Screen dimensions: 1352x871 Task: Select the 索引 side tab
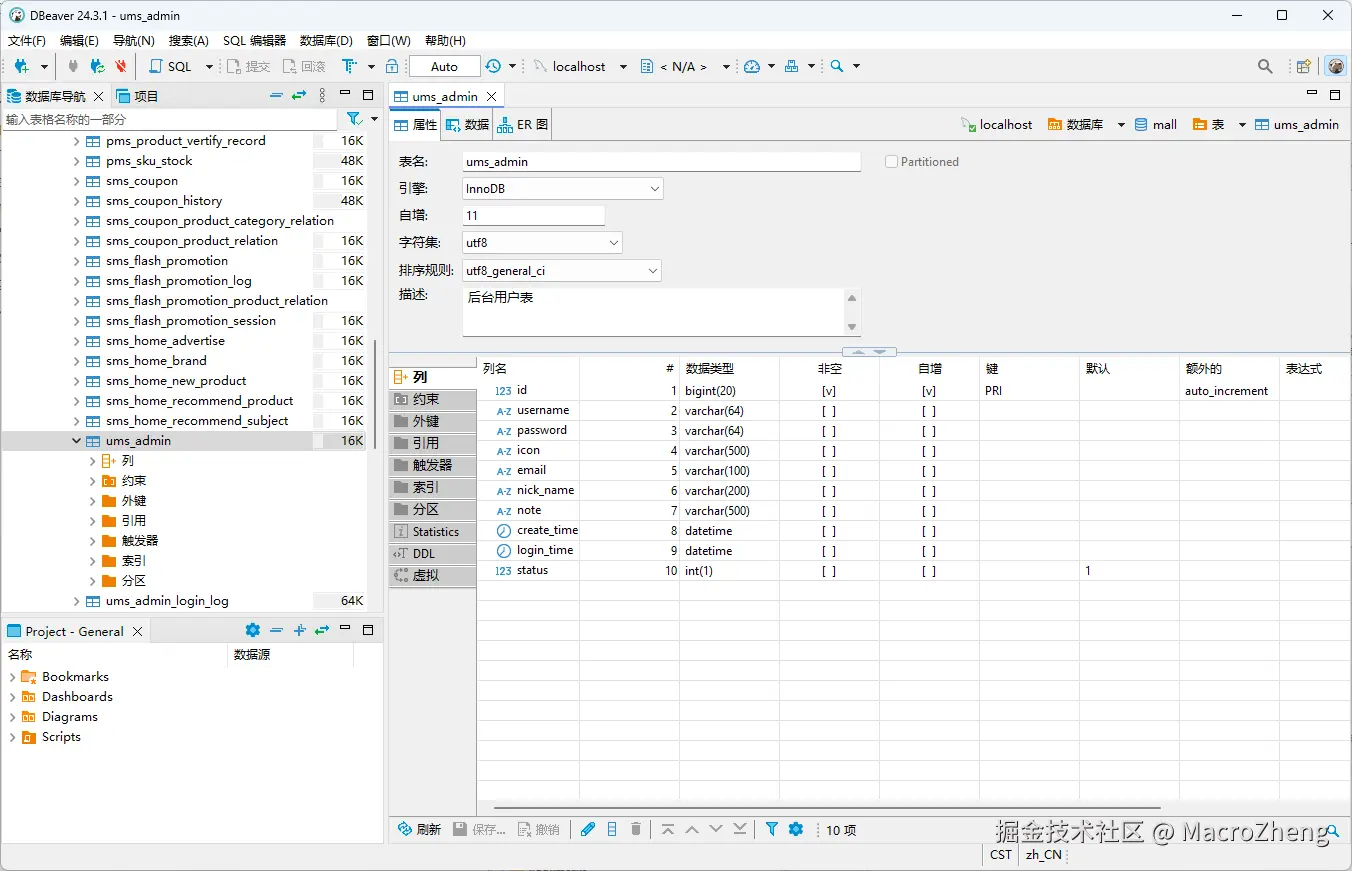click(x=433, y=487)
